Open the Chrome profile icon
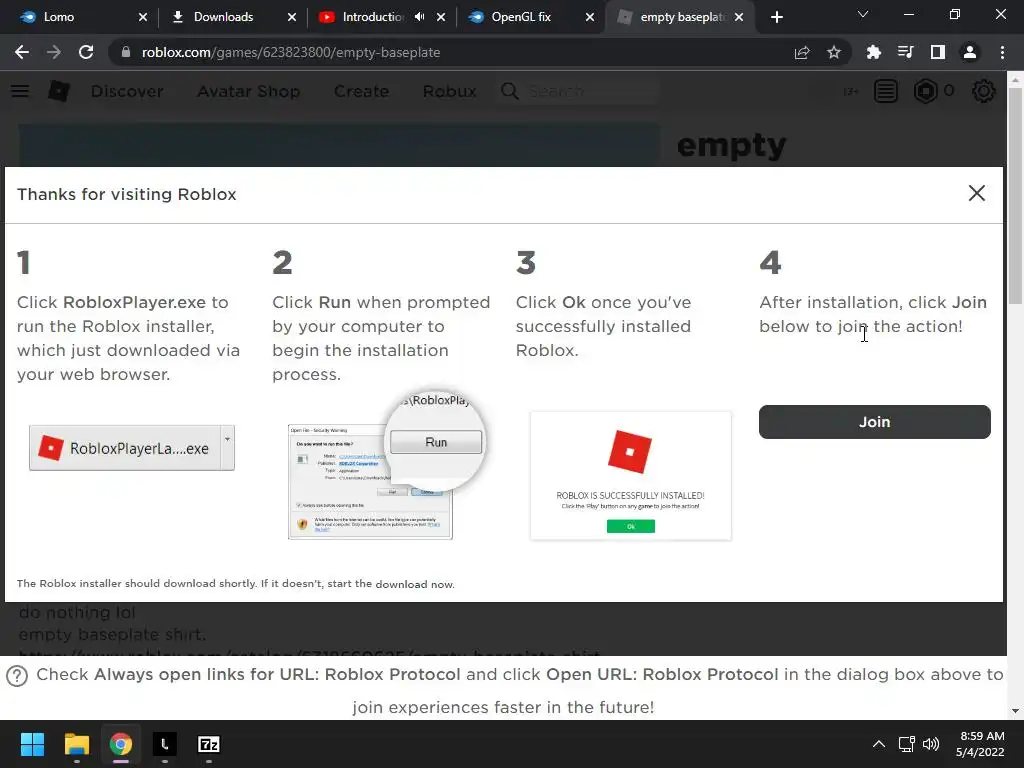This screenshot has height=768, width=1024. coord(970,52)
